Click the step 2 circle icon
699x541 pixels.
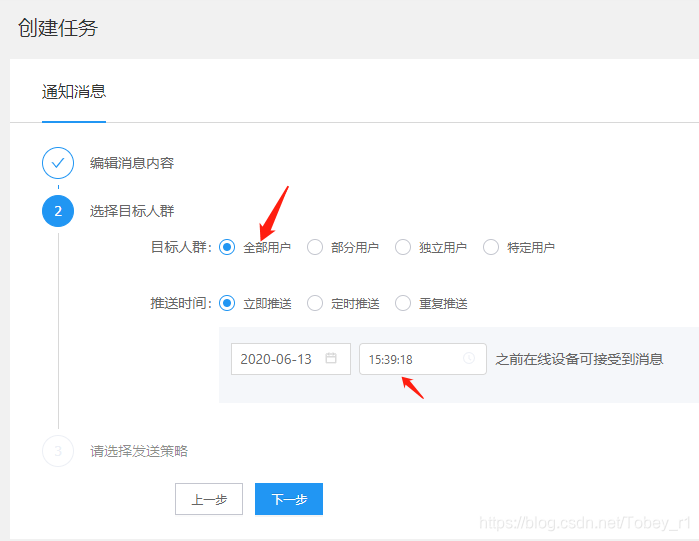58,211
